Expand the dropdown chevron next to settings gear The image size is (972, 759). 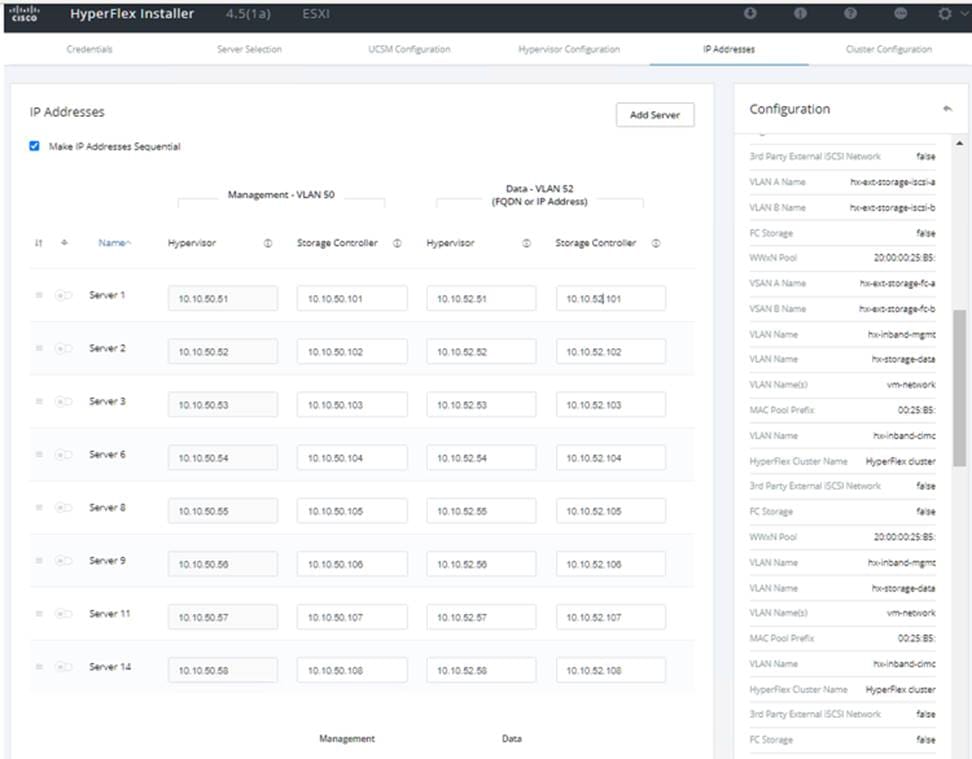point(963,14)
